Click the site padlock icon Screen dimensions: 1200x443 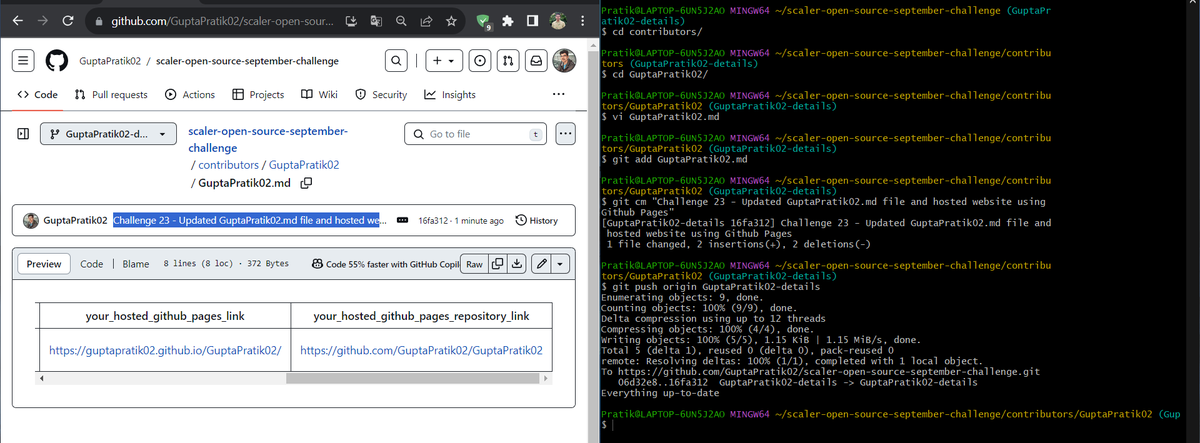click(97, 21)
